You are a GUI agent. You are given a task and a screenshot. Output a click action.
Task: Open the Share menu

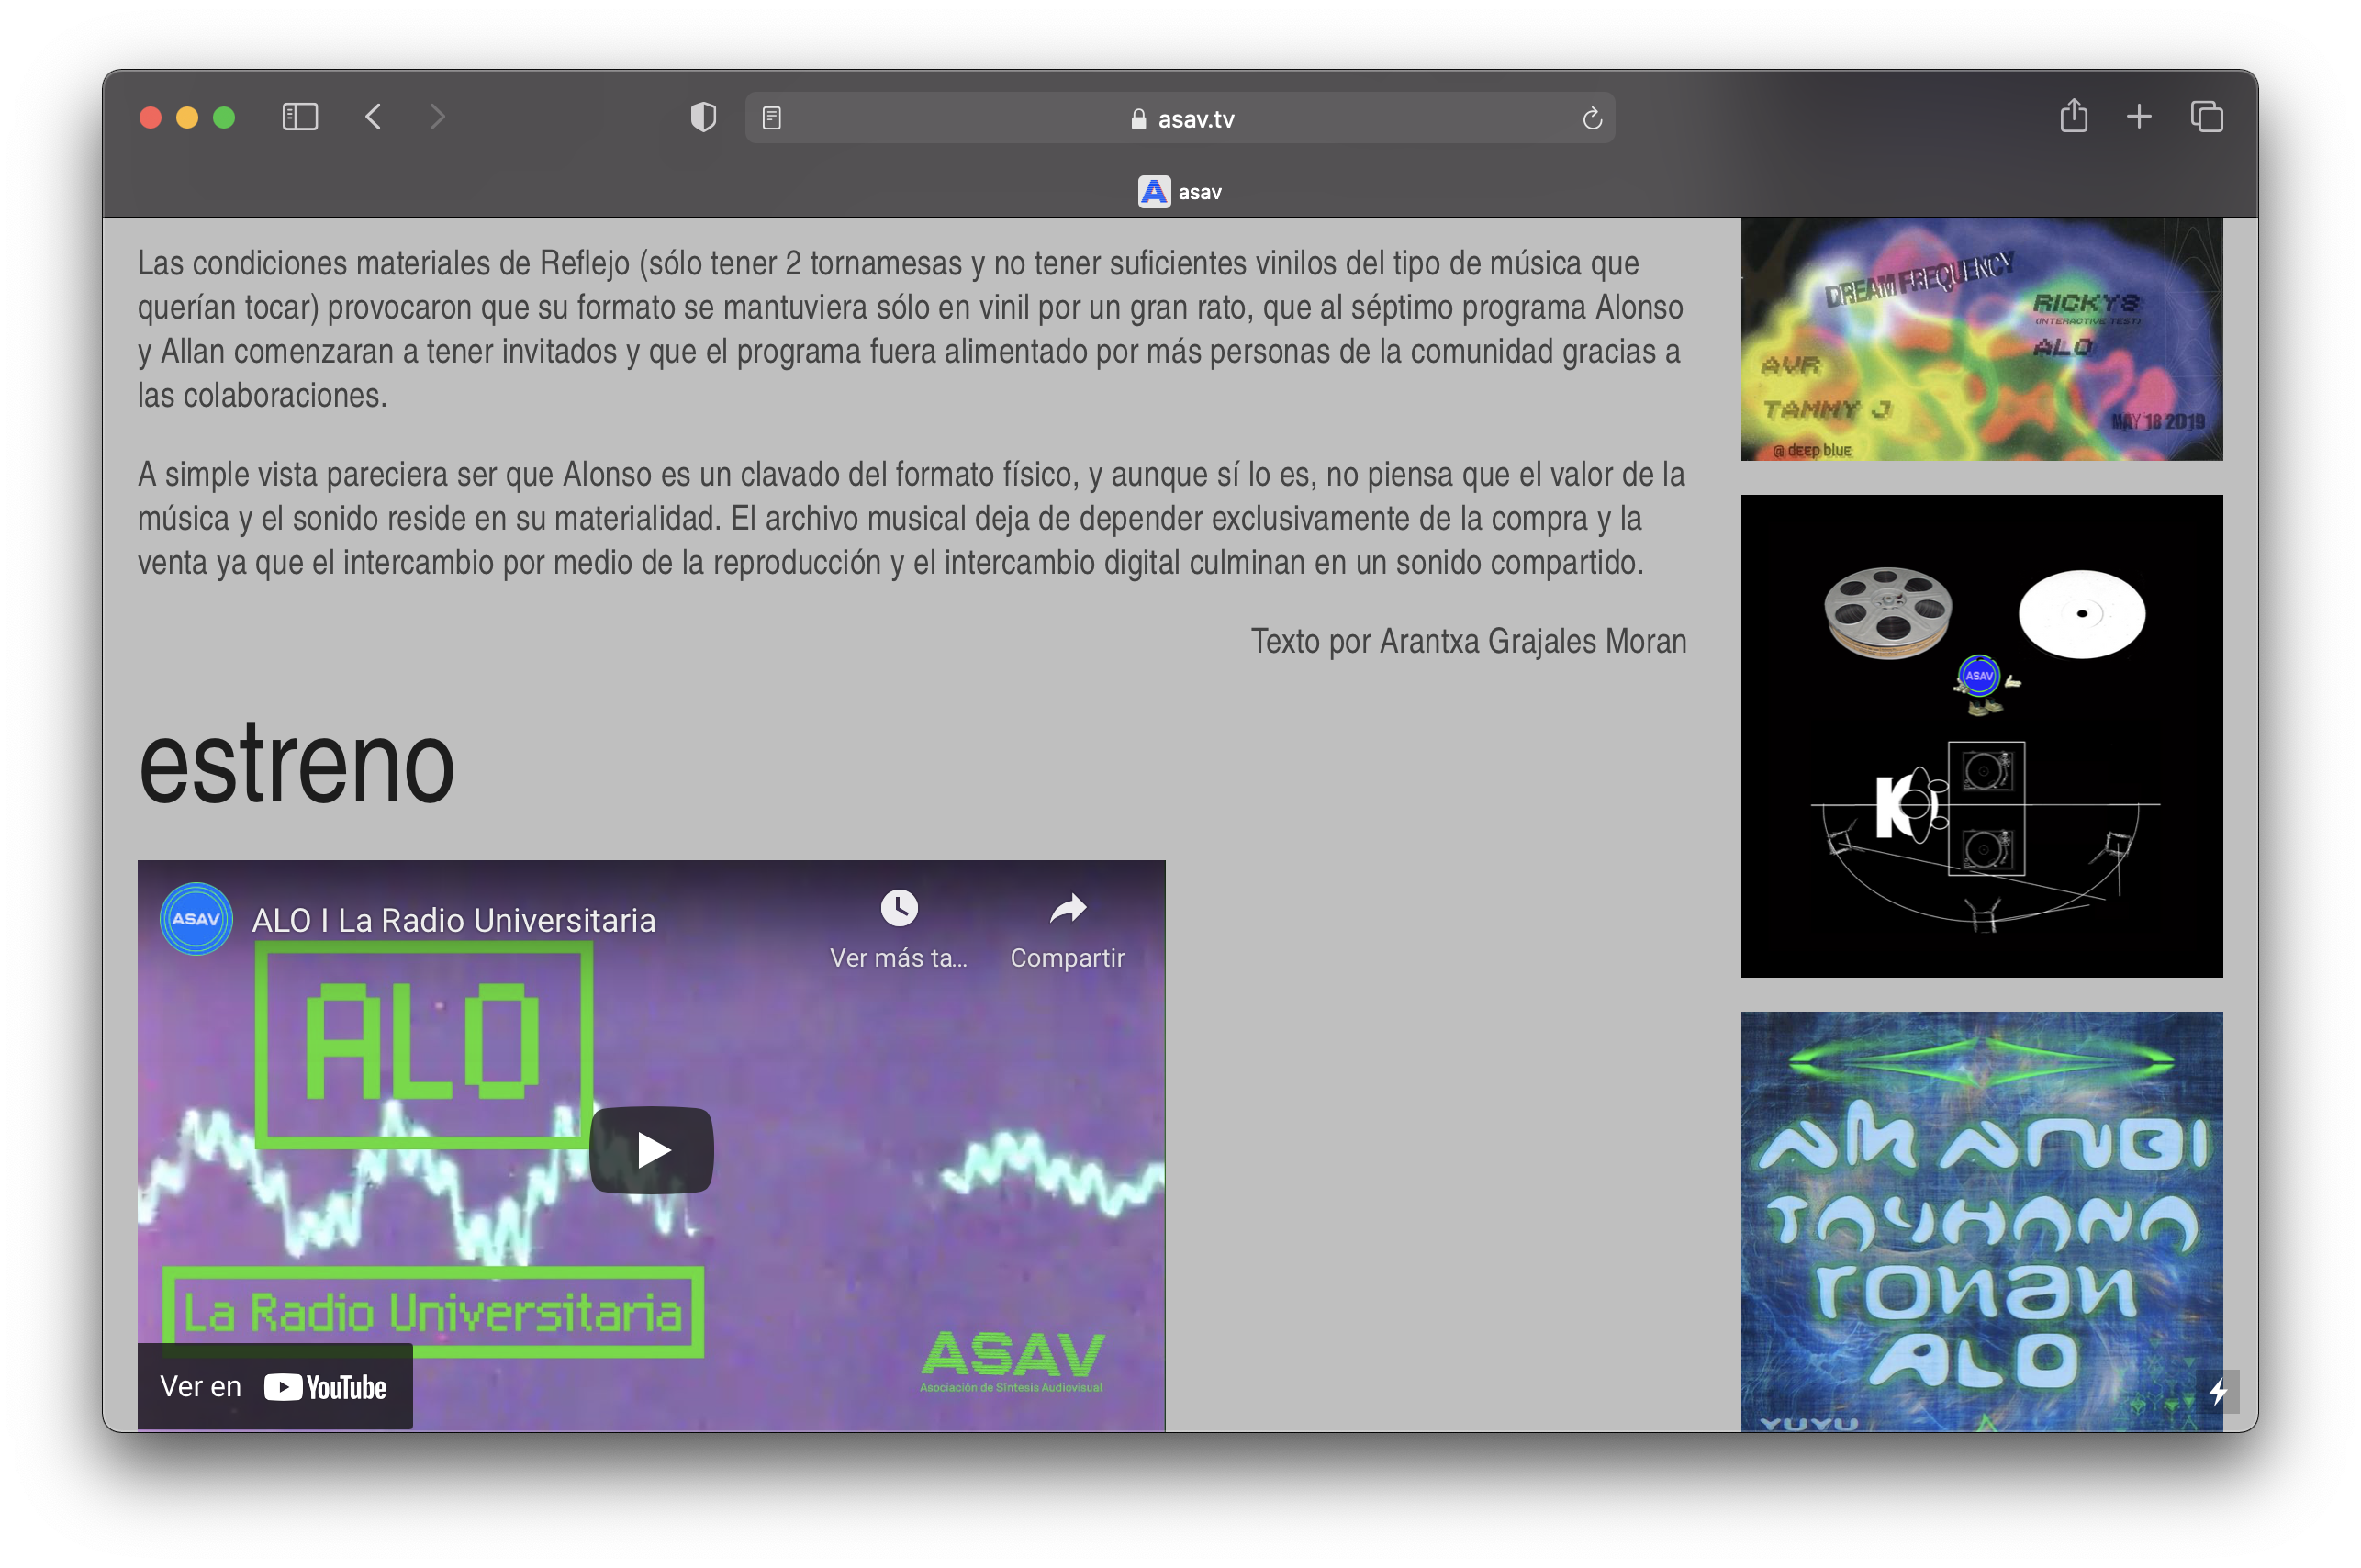[2073, 116]
